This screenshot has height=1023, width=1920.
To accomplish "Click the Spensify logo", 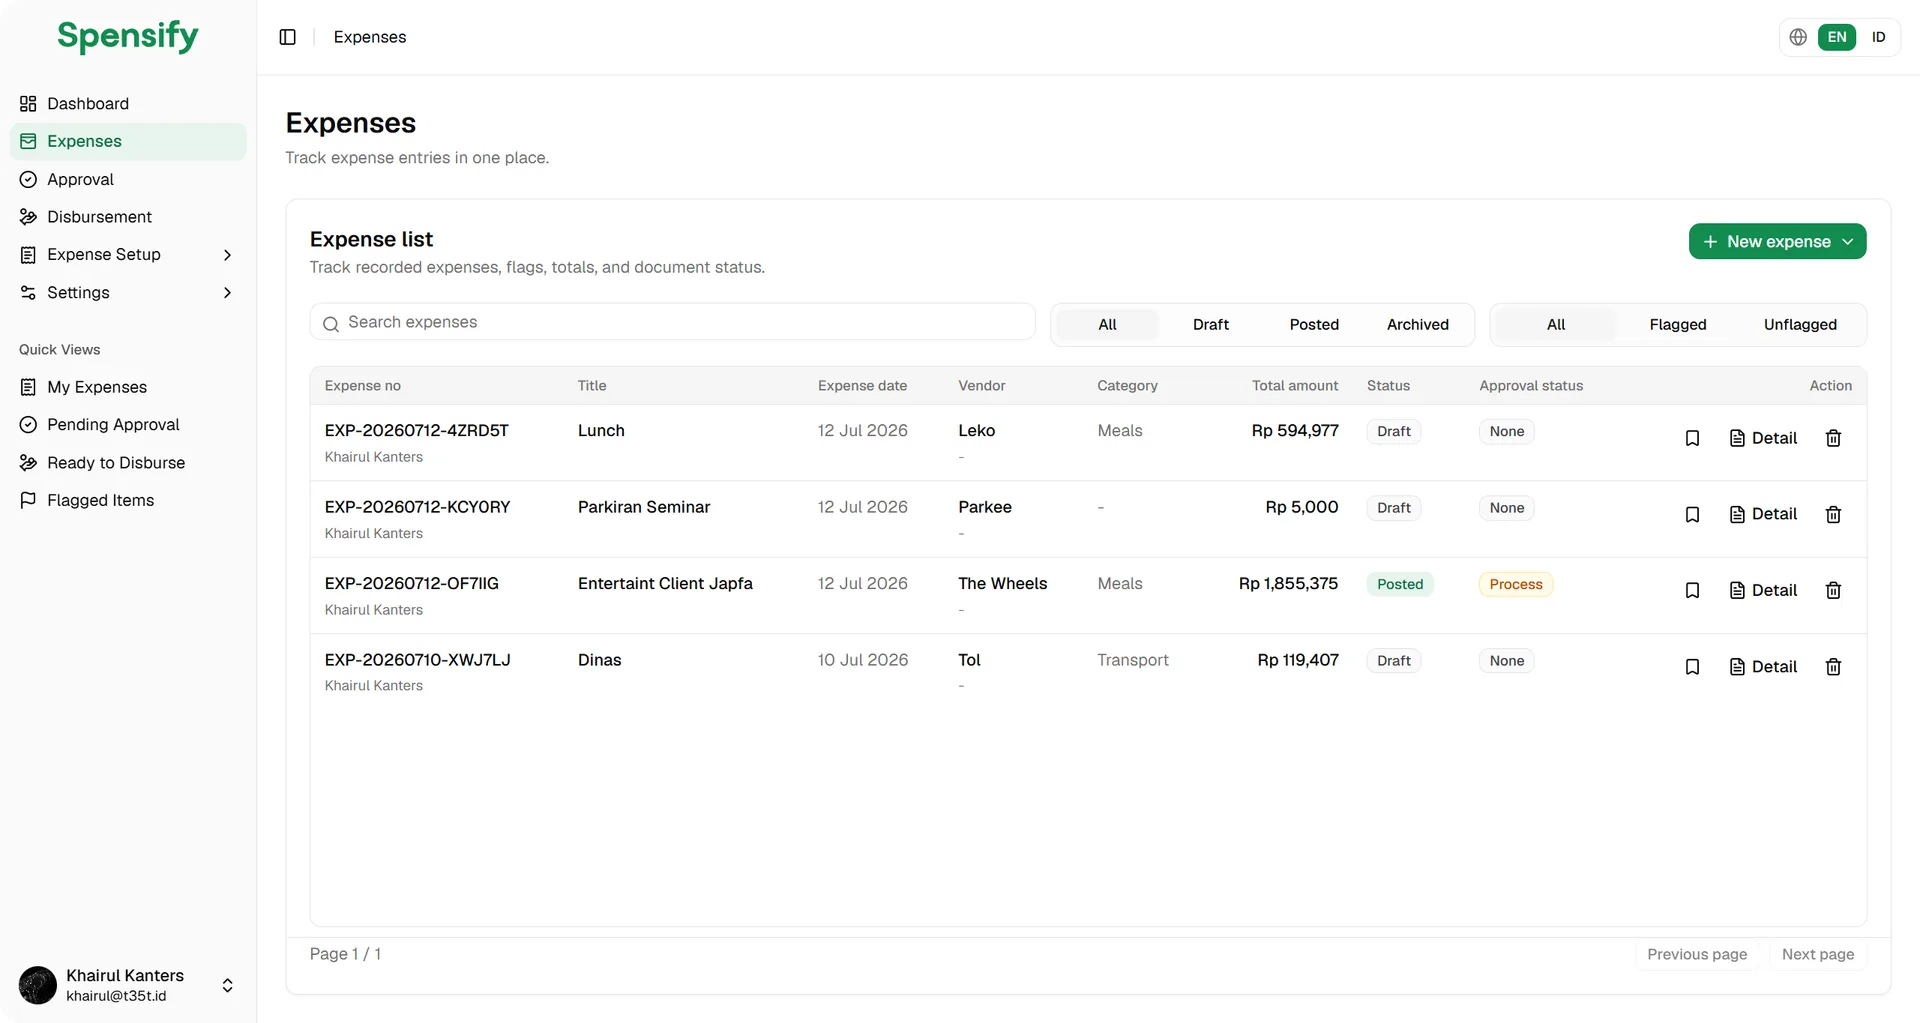I will click(128, 36).
